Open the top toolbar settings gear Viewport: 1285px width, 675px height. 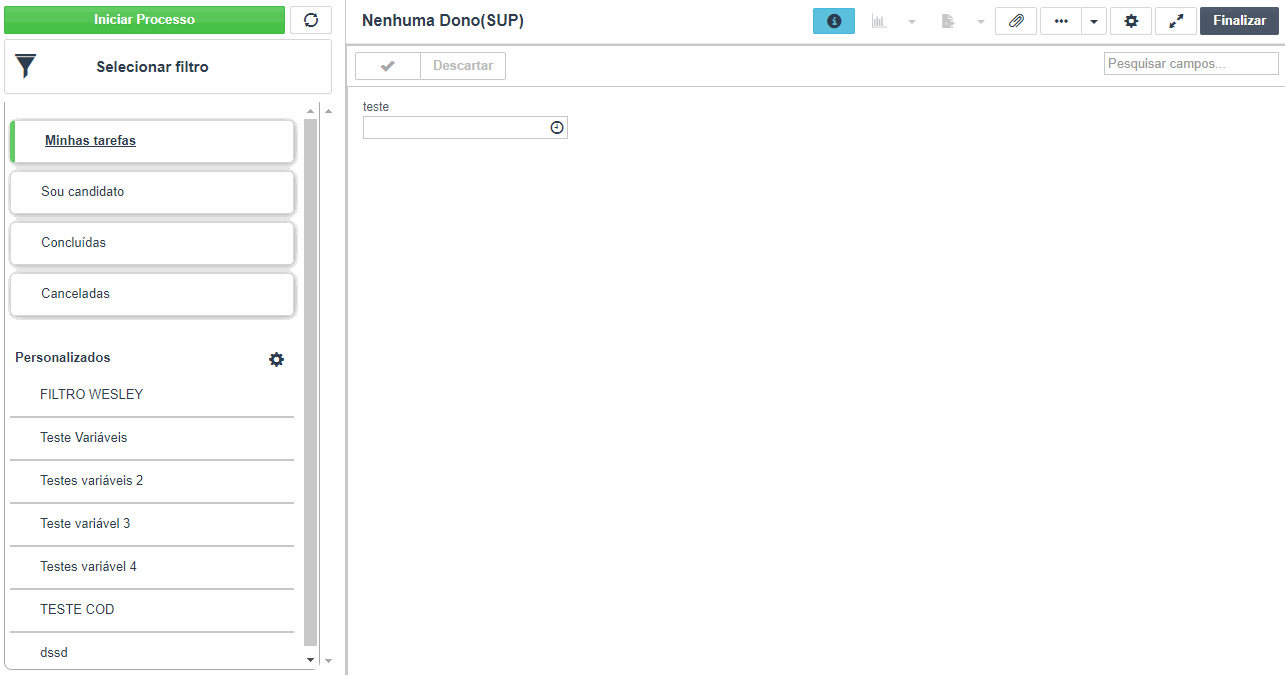click(1131, 21)
